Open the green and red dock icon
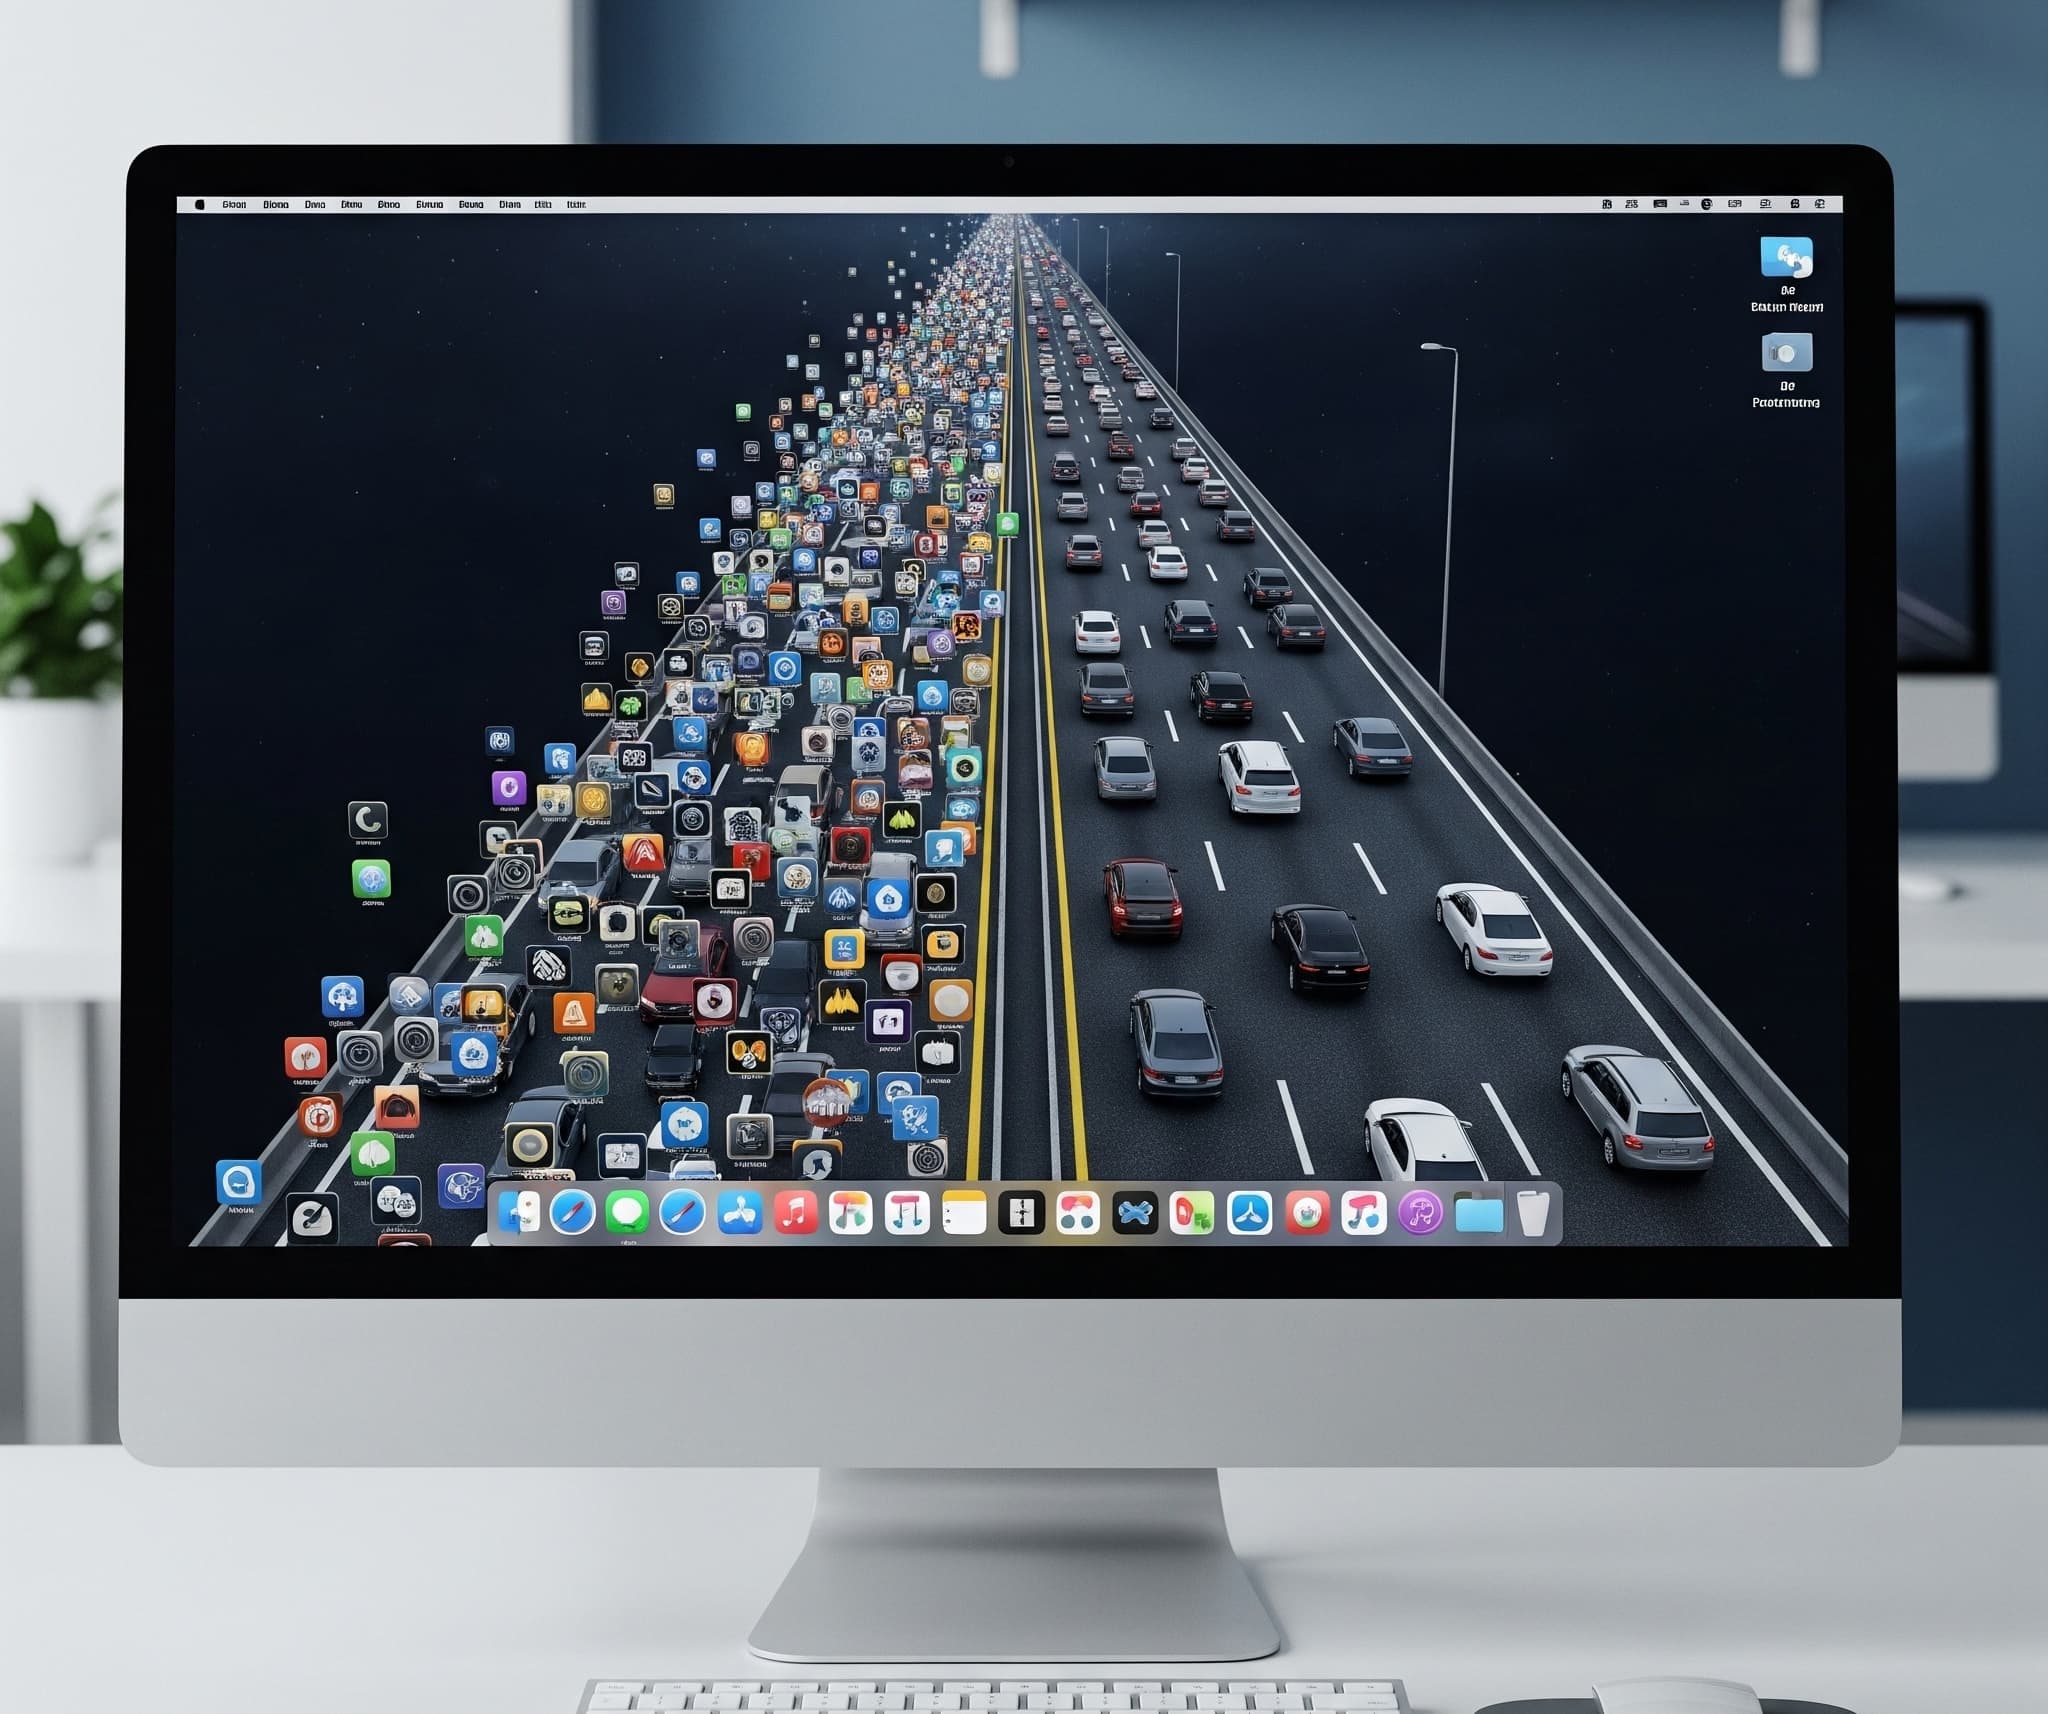 [x=1192, y=1213]
